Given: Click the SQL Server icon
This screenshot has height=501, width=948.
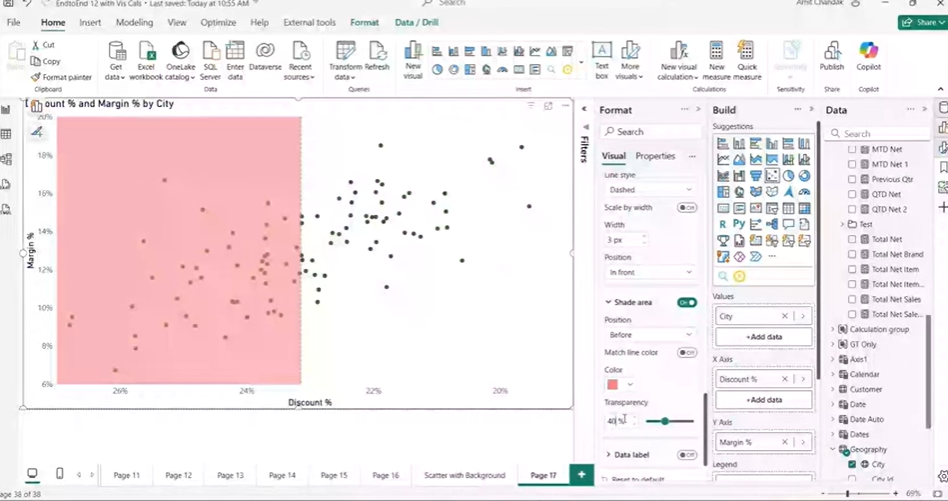Looking at the screenshot, I should tap(210, 61).
